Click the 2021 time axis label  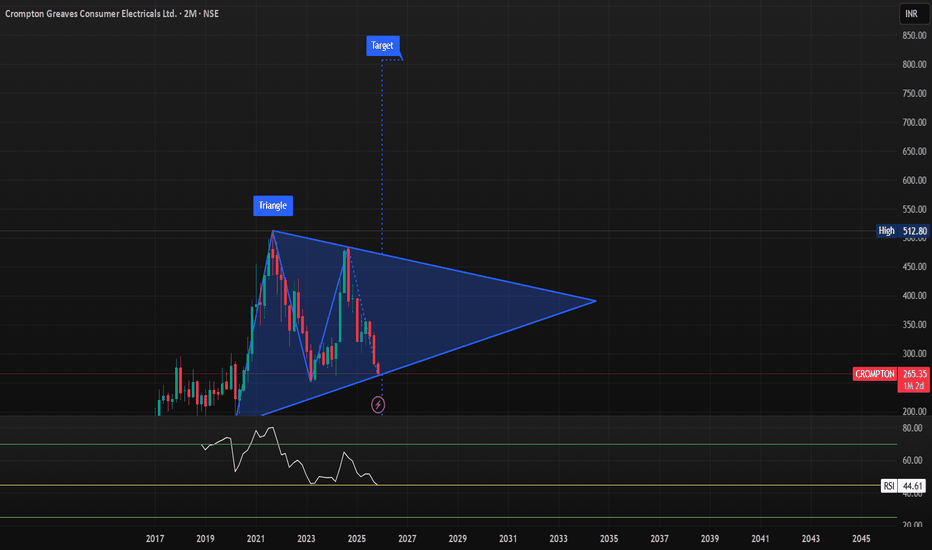pos(256,539)
